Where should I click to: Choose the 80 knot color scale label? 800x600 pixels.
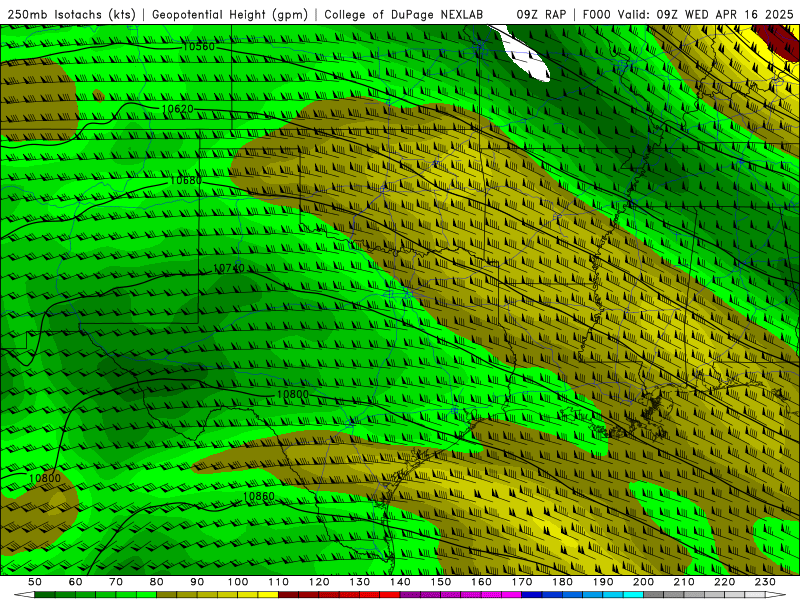(157, 582)
